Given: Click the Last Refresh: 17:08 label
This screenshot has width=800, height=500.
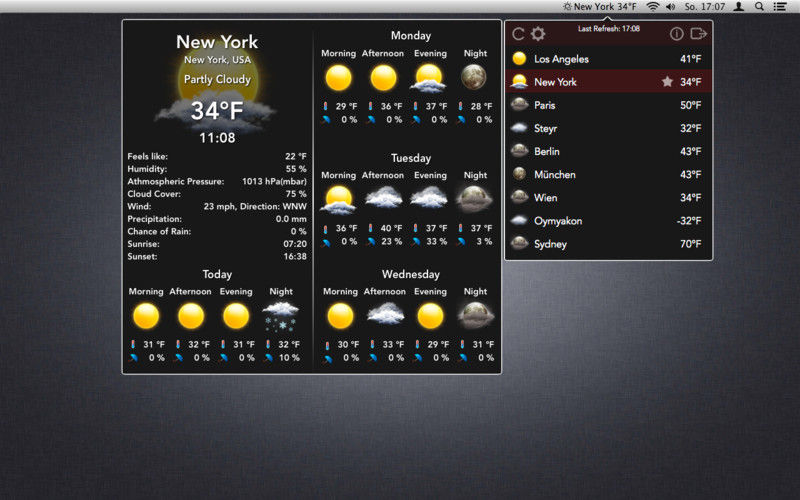Looking at the screenshot, I should pyautogui.click(x=609, y=29).
